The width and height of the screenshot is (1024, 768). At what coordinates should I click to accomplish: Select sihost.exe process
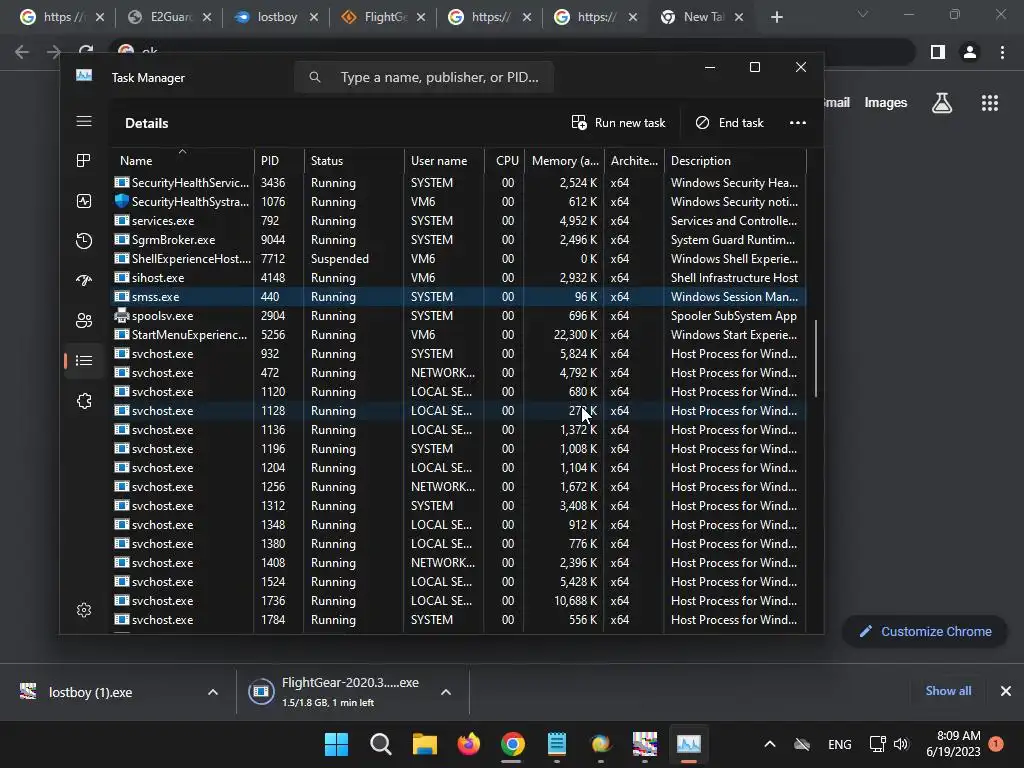[459, 278]
